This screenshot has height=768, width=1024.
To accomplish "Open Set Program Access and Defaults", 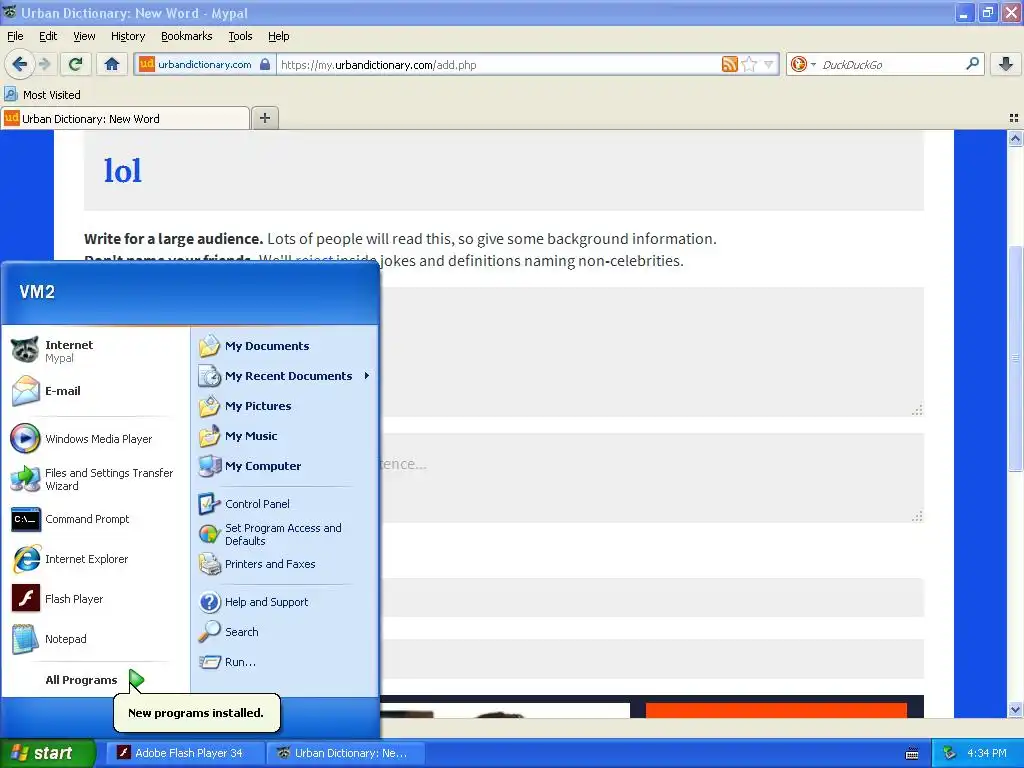I will pyautogui.click(x=285, y=534).
